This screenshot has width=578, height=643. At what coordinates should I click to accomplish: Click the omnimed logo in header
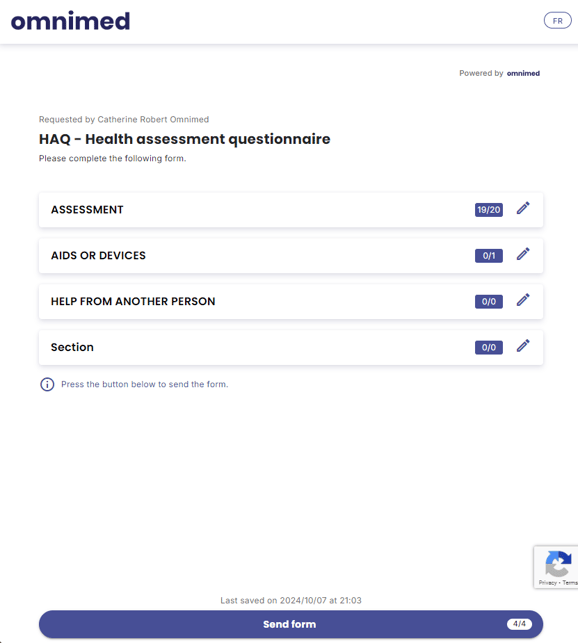[70, 21]
